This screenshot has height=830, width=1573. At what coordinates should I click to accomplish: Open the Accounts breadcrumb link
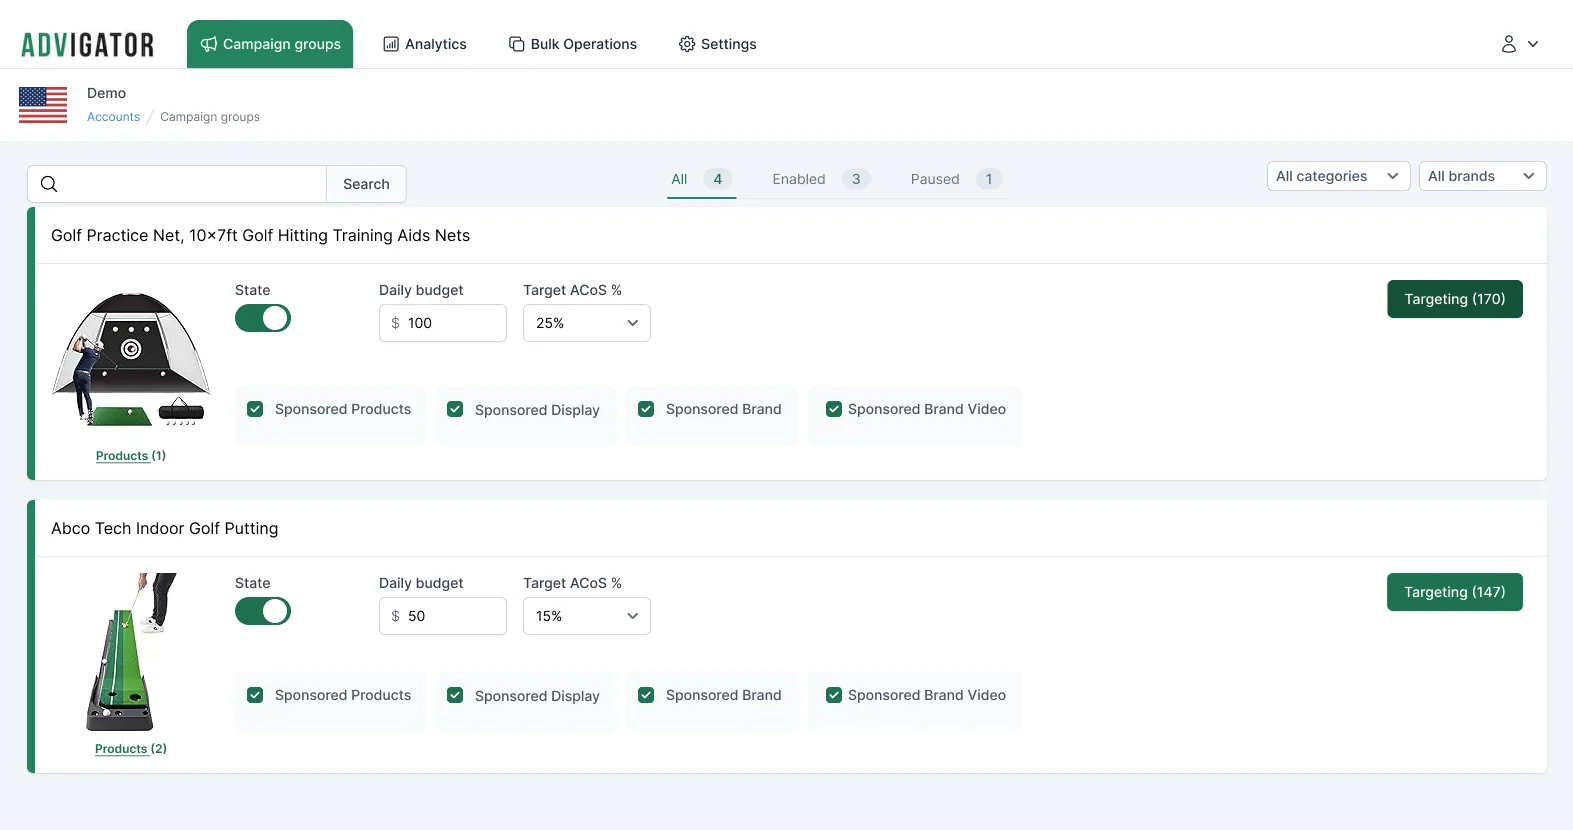click(x=113, y=117)
